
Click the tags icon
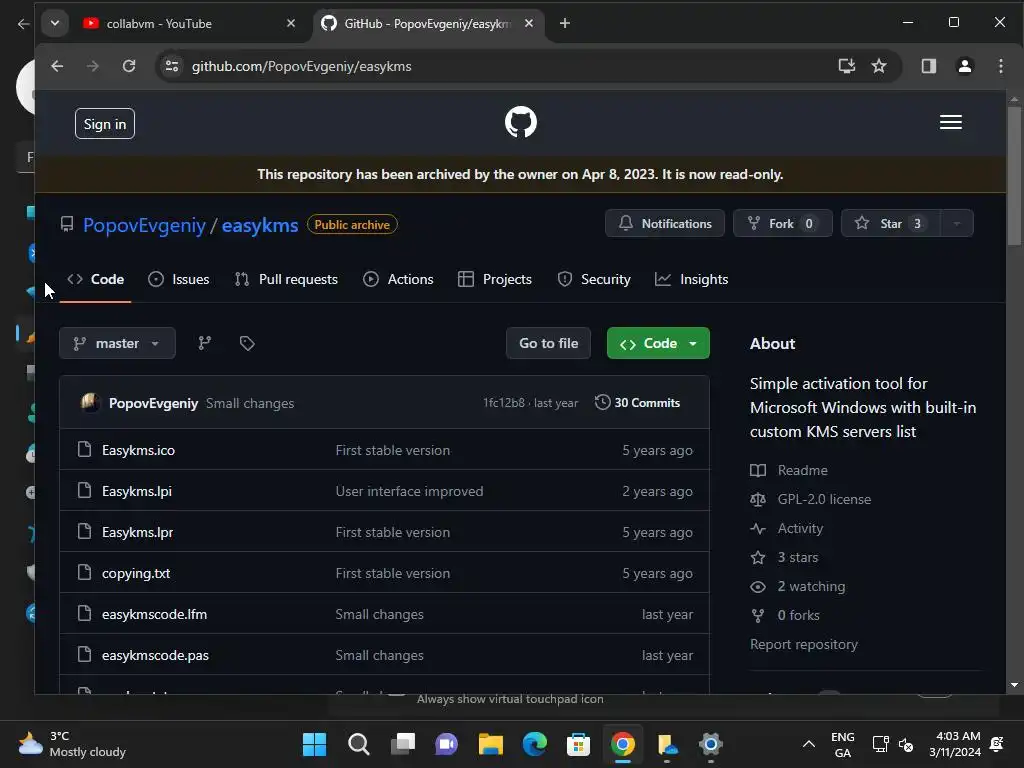point(247,343)
